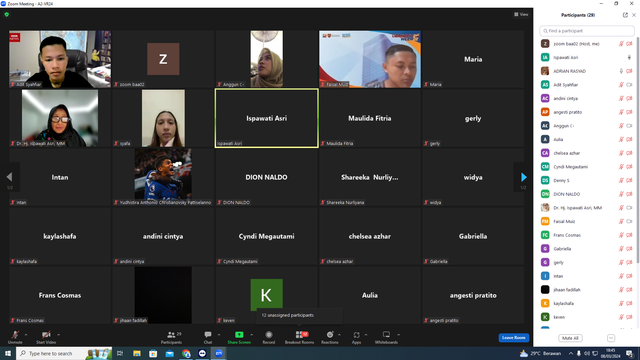Start recording with the Record button
640x360 pixels.
point(269,337)
